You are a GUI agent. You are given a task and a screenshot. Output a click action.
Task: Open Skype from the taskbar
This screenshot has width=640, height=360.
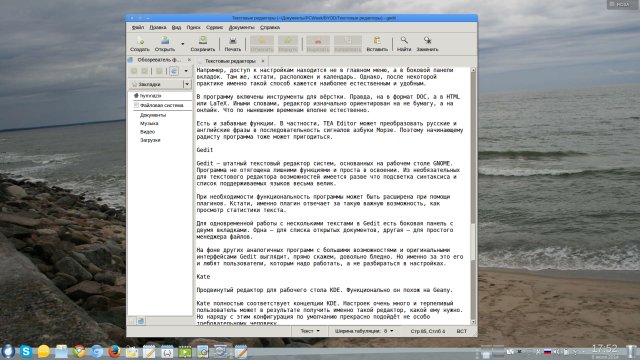(x=26, y=351)
